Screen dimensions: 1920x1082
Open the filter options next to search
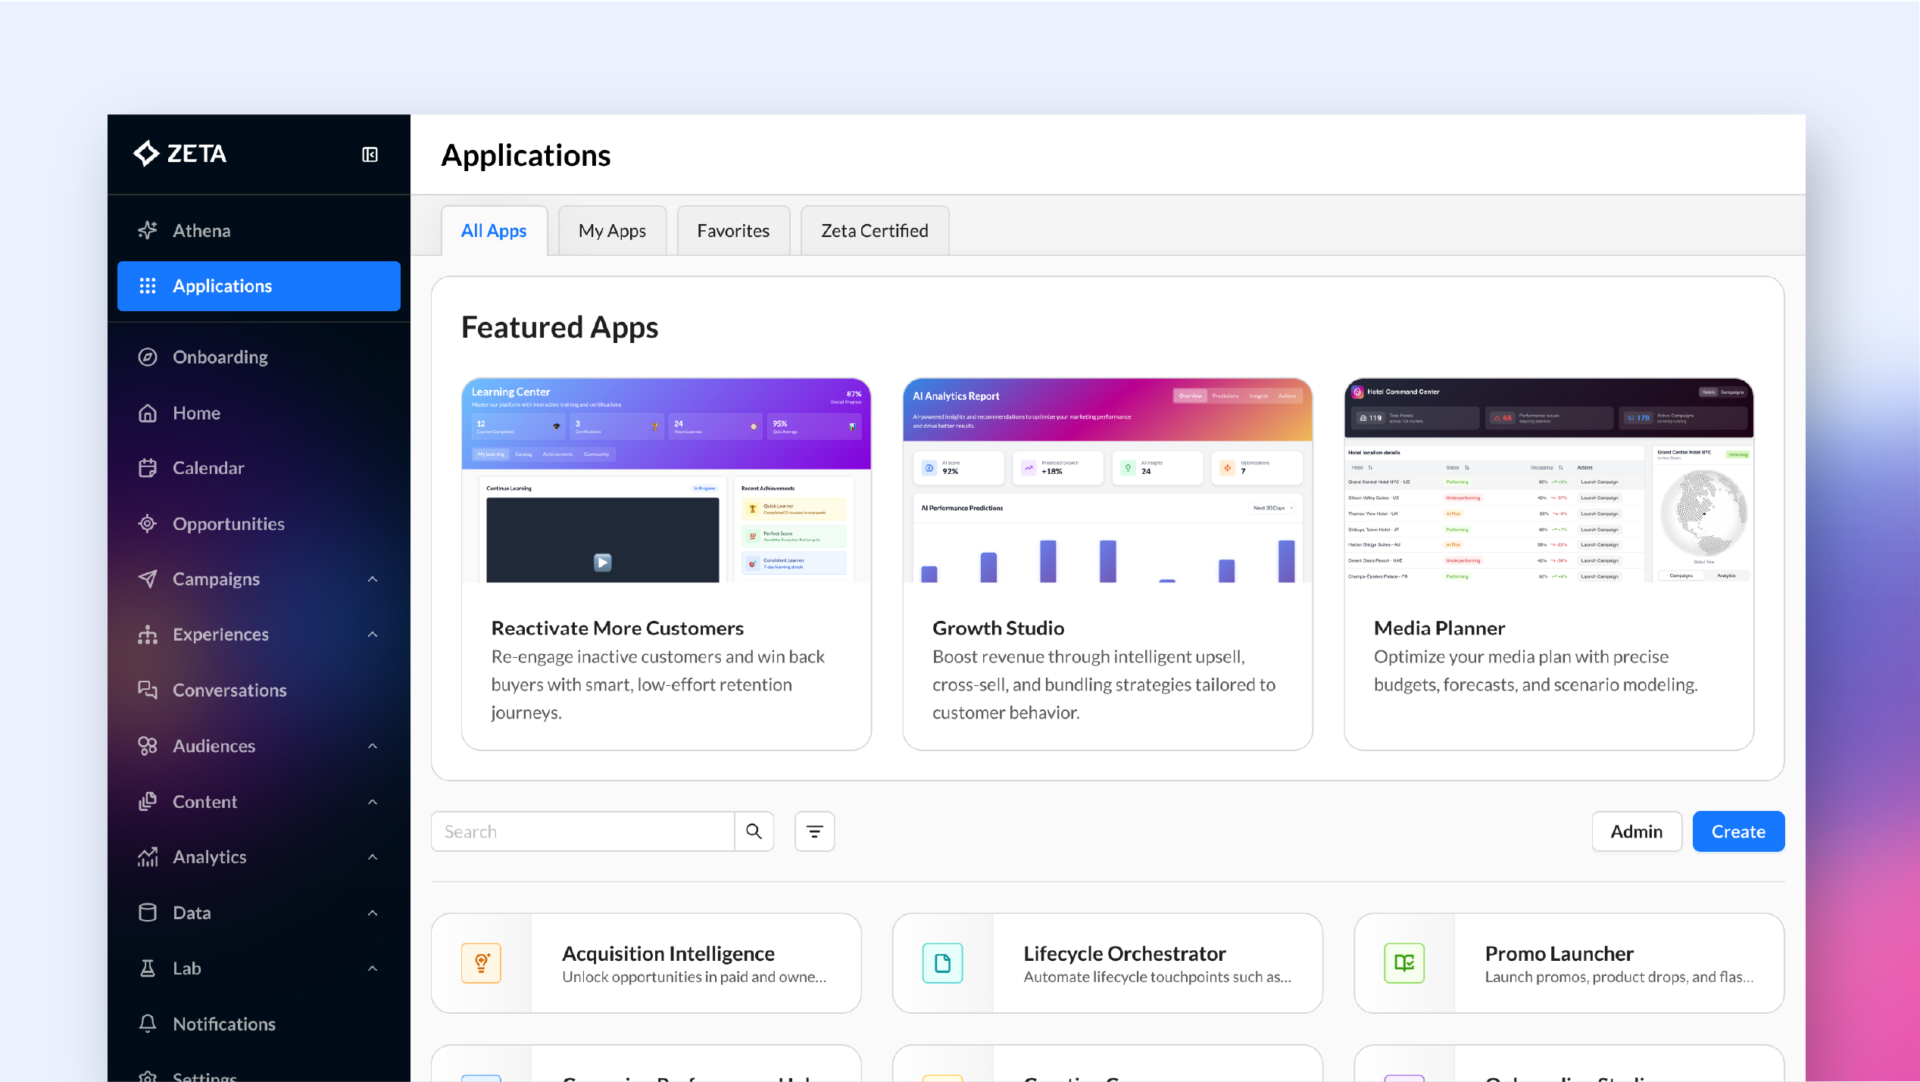pos(814,831)
